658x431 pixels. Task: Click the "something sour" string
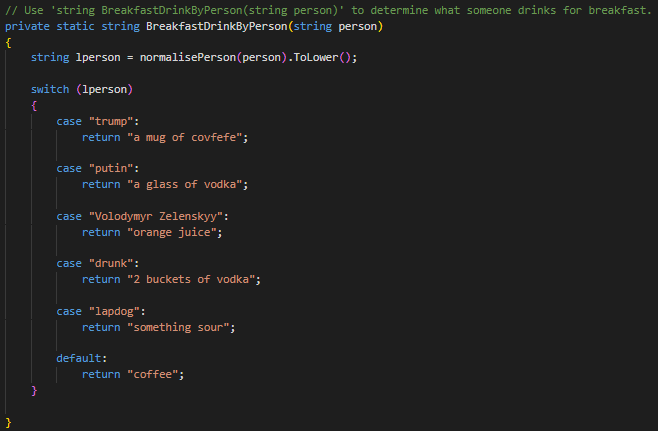coord(178,327)
